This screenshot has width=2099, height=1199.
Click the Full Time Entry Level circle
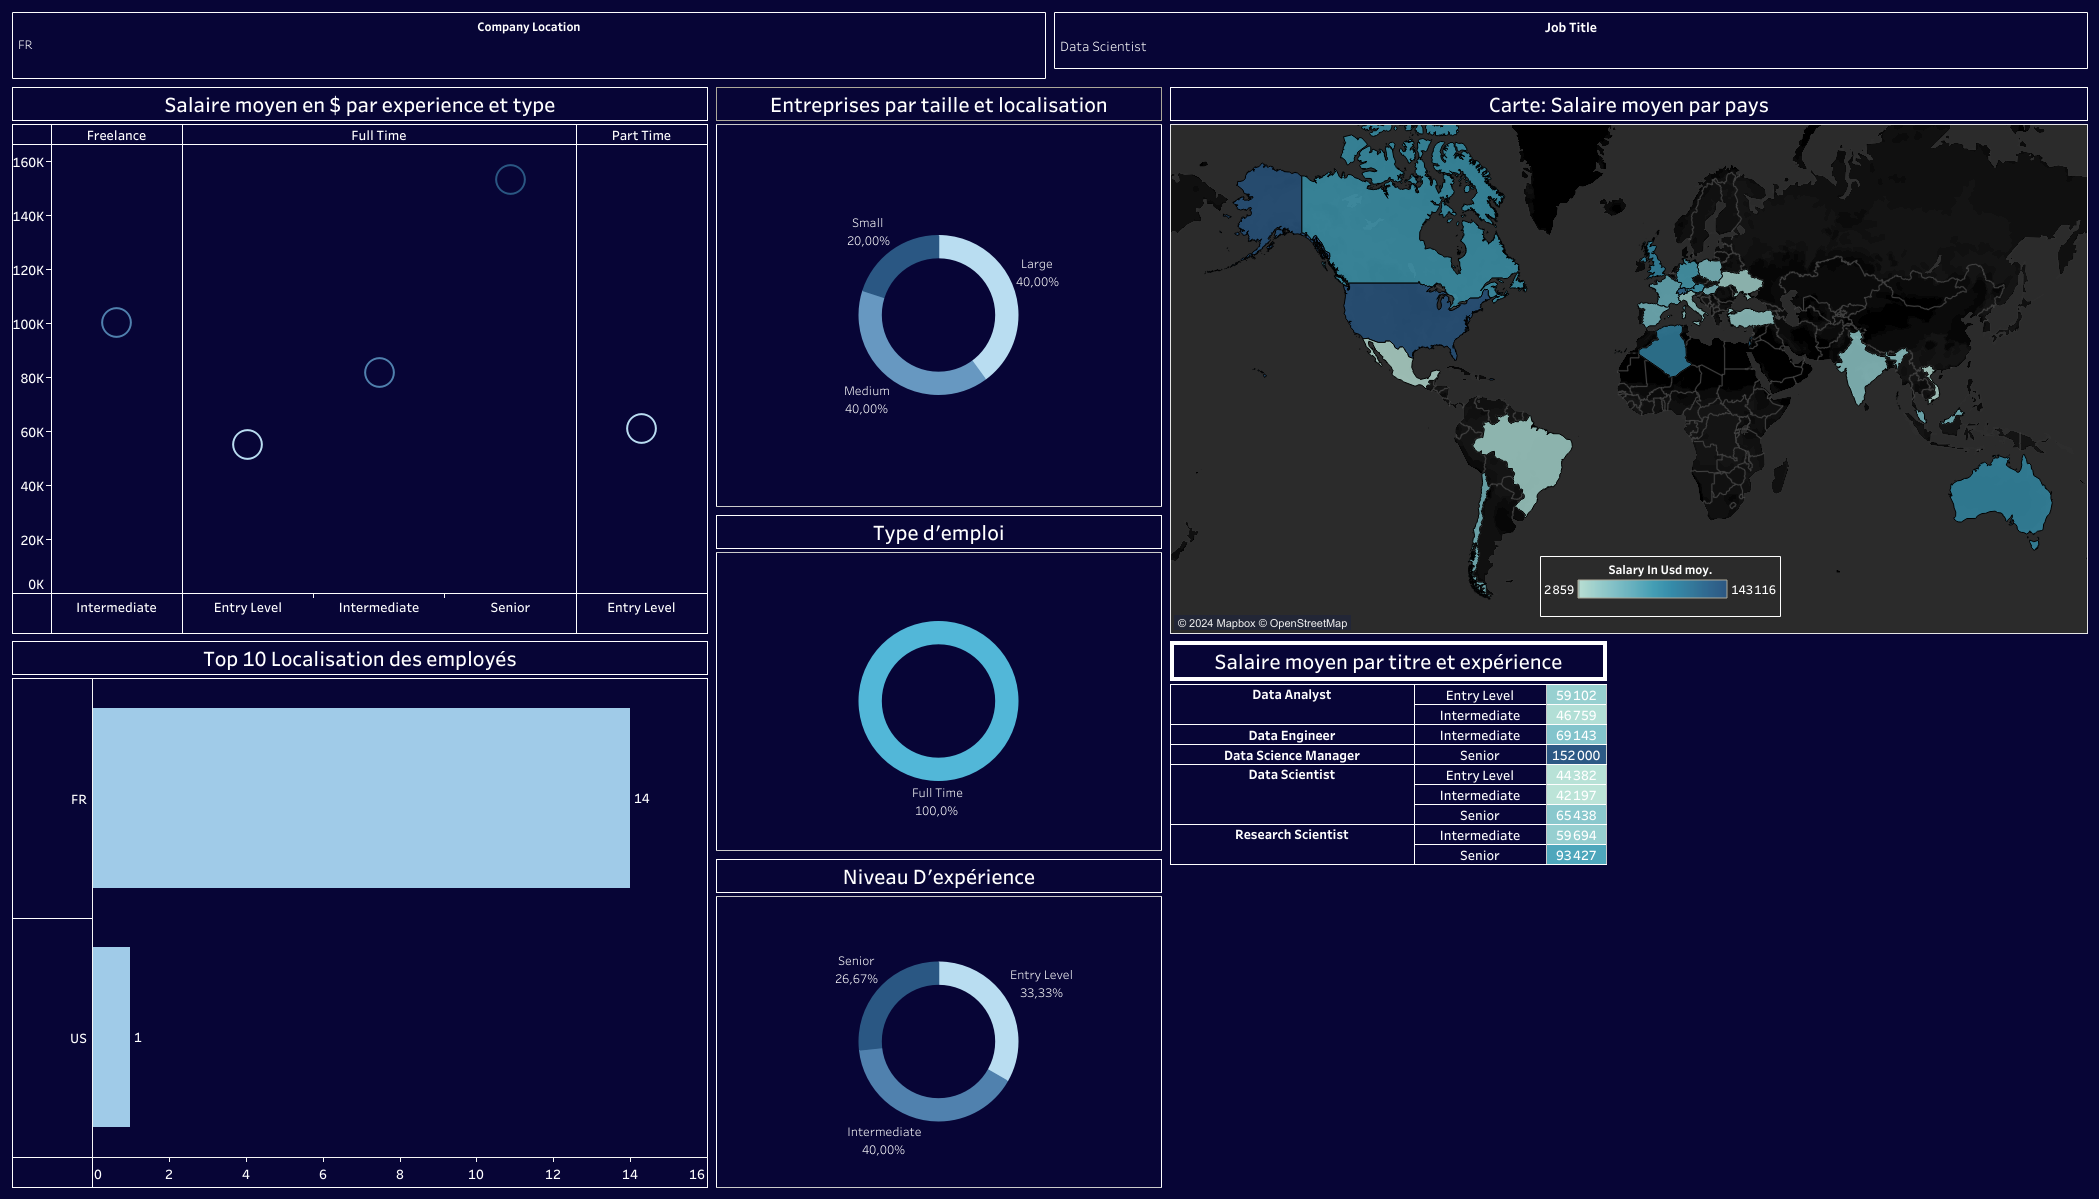[247, 444]
